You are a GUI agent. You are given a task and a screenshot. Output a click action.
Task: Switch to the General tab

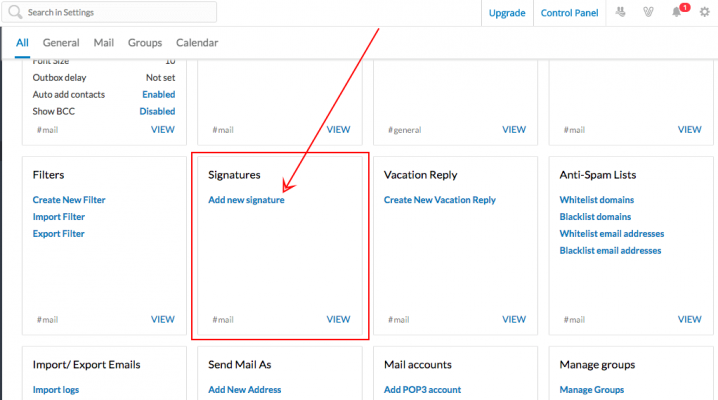click(x=61, y=43)
